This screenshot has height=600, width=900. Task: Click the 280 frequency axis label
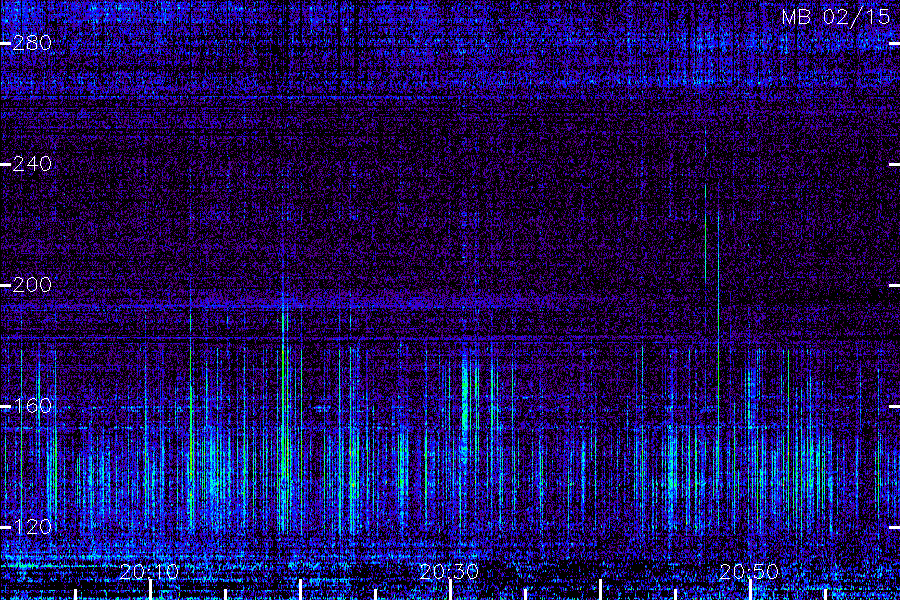point(32,43)
